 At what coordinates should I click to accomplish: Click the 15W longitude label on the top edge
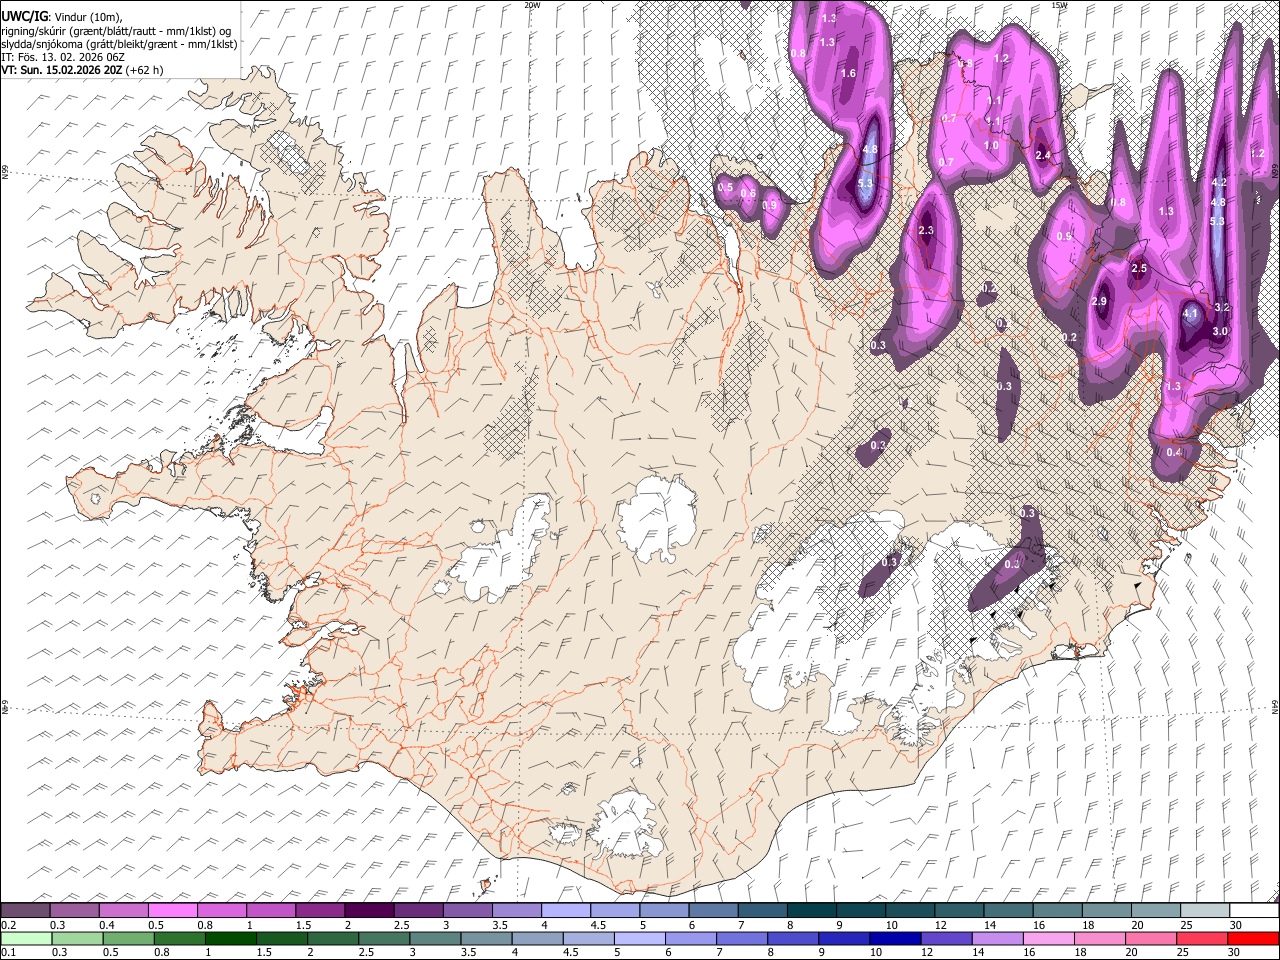point(1058,5)
